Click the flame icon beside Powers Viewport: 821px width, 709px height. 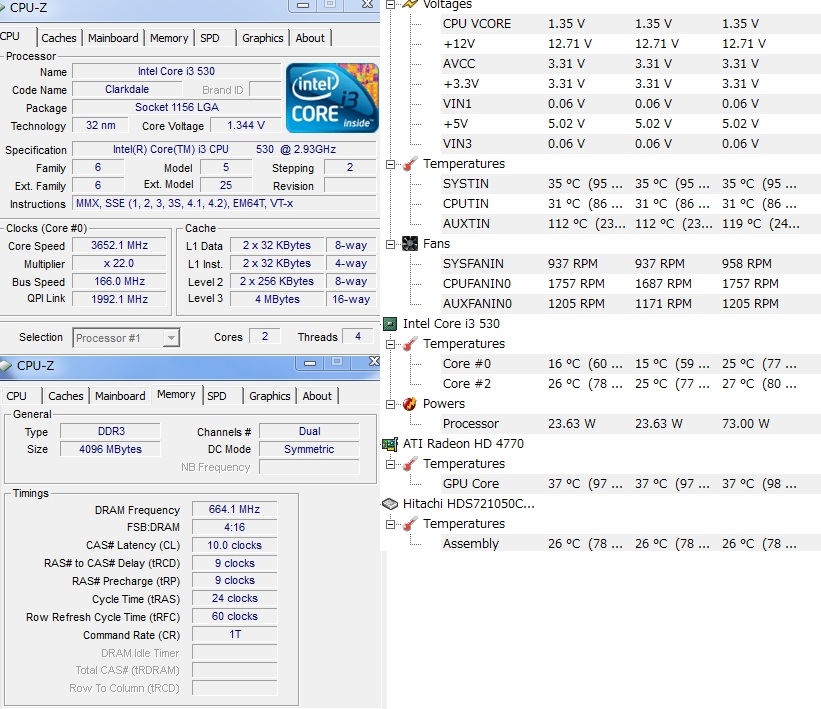tap(409, 404)
